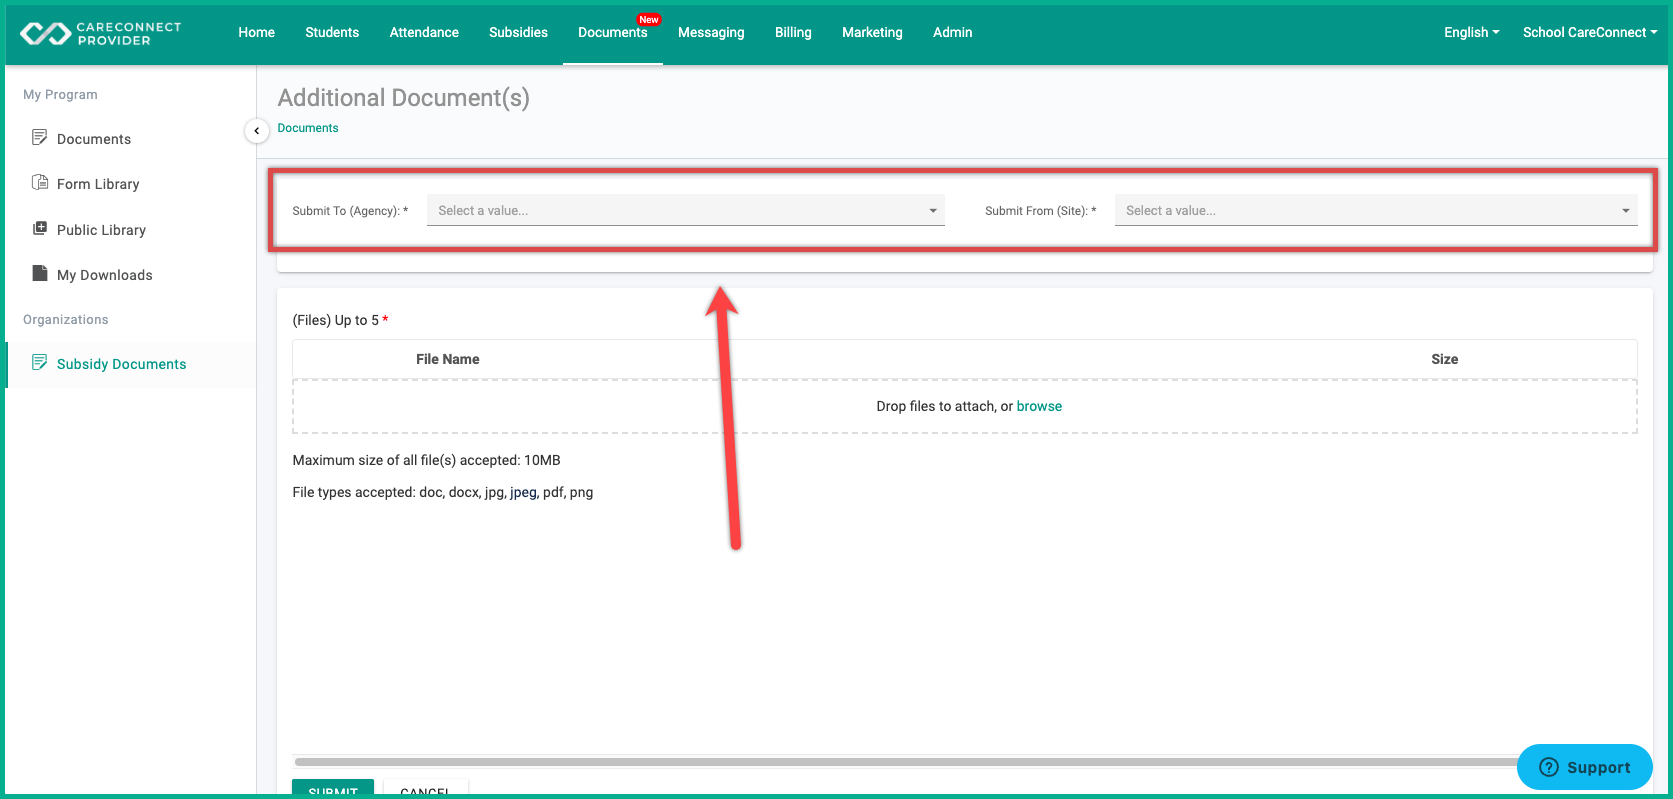Switch to the Billing tab
This screenshot has height=799, width=1673.
[793, 32]
